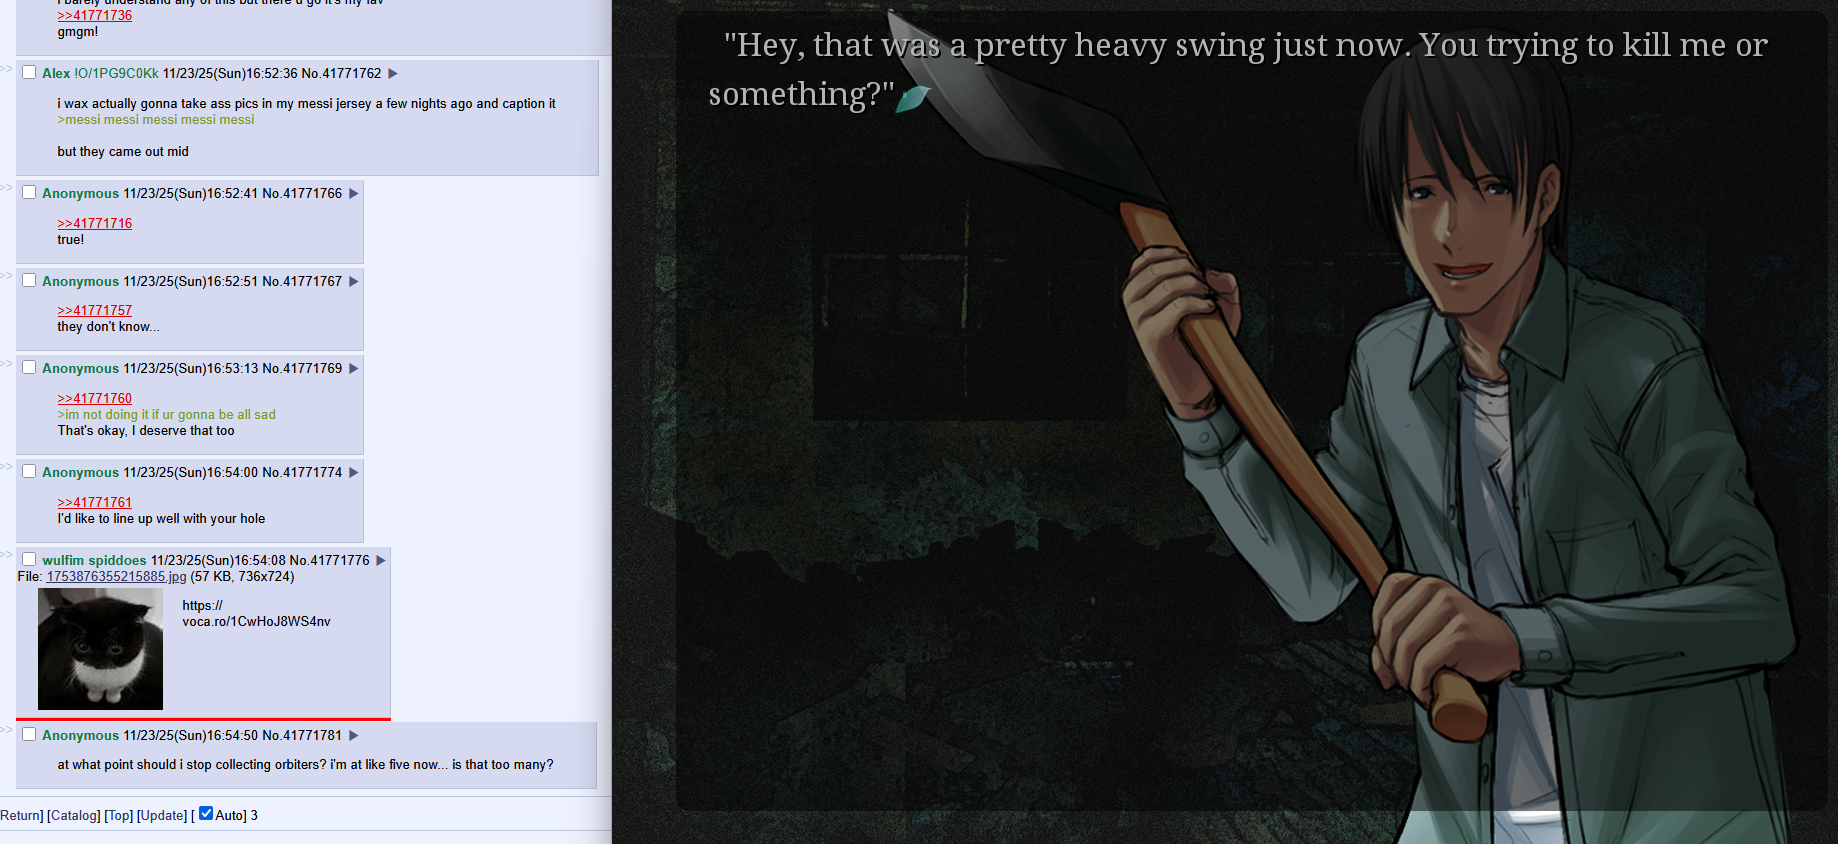This screenshot has height=844, width=1838.
Task: Select checkbox for post No.41771781
Action: pos(29,734)
